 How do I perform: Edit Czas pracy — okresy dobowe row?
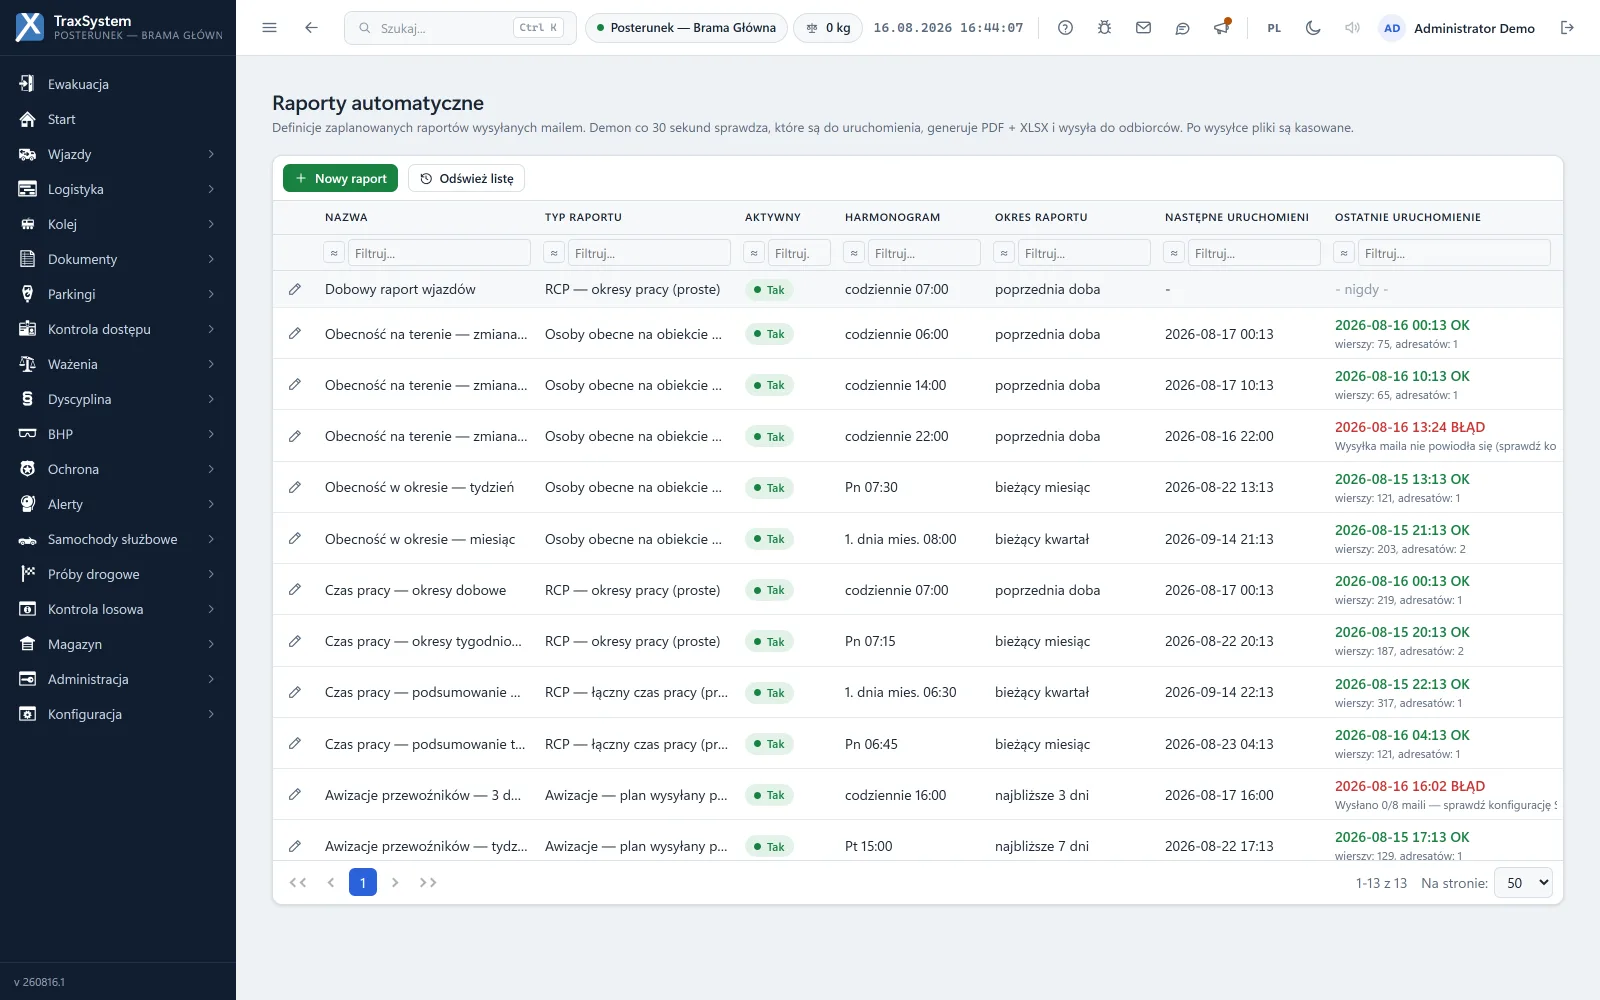point(295,590)
